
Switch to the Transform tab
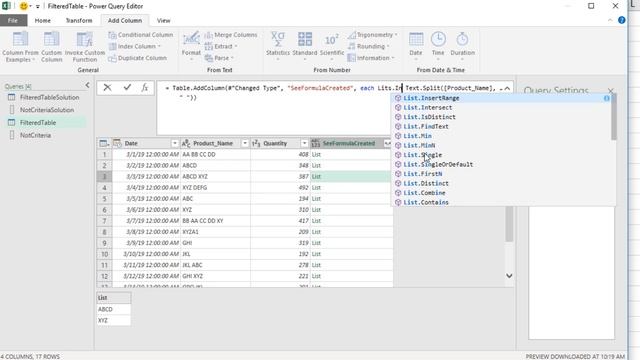click(x=79, y=20)
